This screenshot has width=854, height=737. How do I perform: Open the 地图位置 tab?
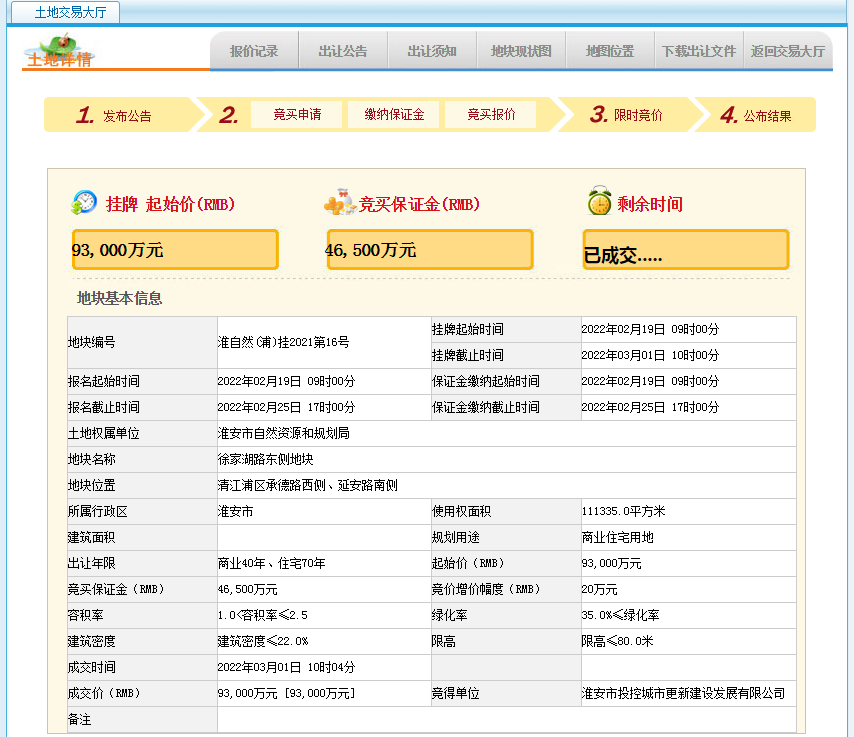(x=610, y=51)
